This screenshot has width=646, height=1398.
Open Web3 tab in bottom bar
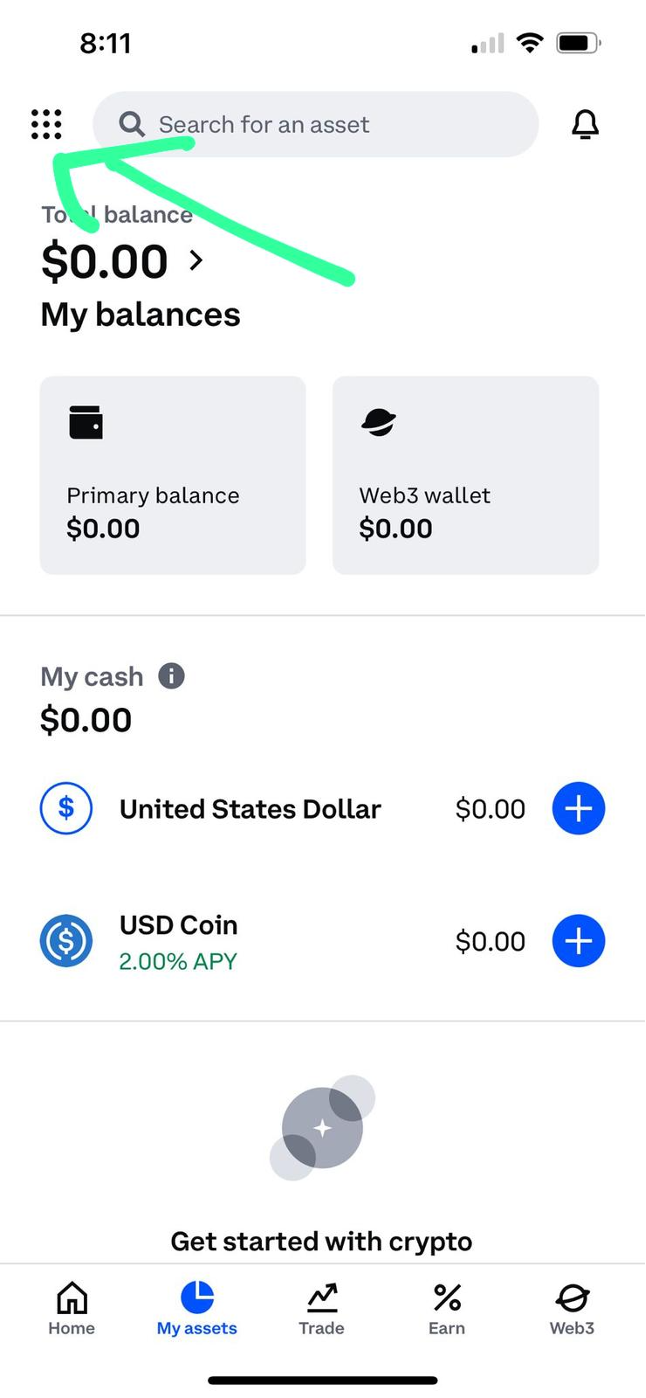[x=572, y=1309]
